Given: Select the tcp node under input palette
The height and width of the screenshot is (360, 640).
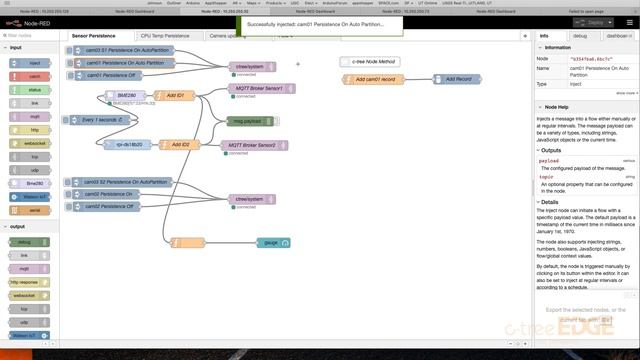Looking at the screenshot, I should click(x=30, y=157).
